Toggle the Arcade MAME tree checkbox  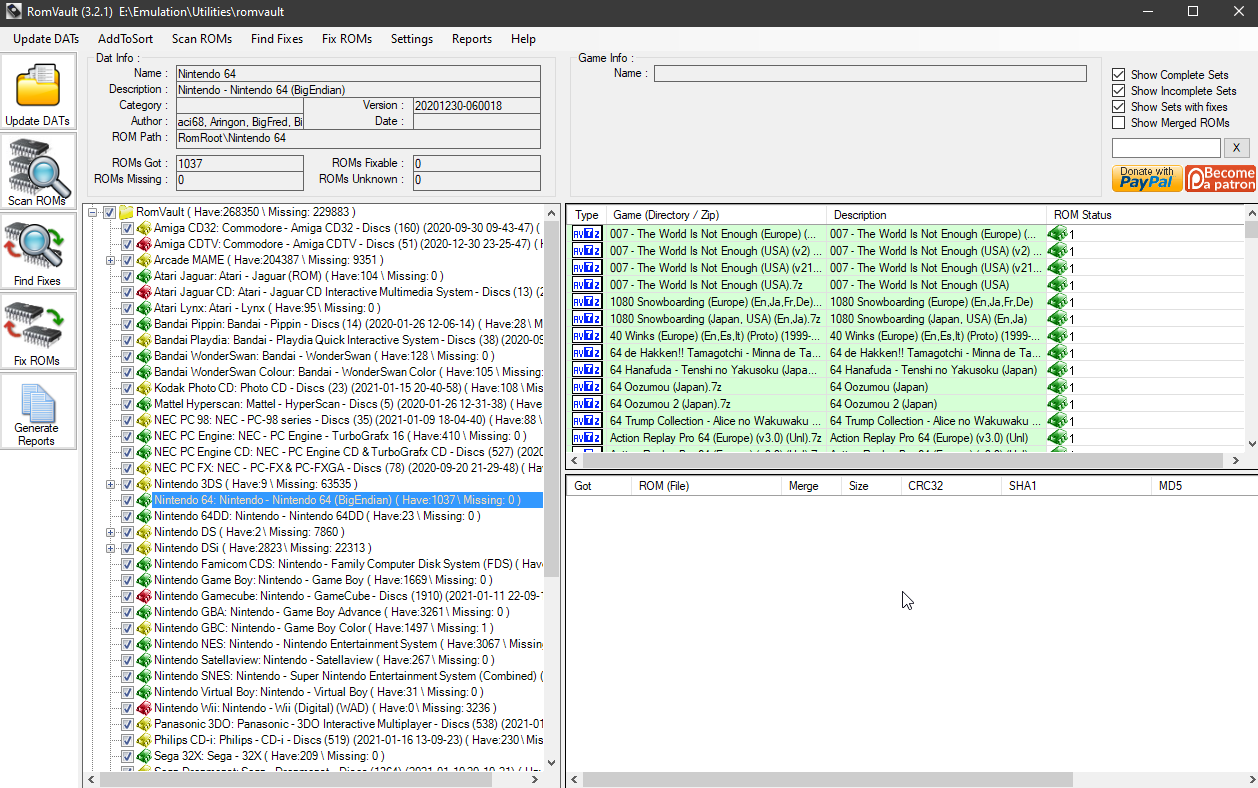point(127,260)
